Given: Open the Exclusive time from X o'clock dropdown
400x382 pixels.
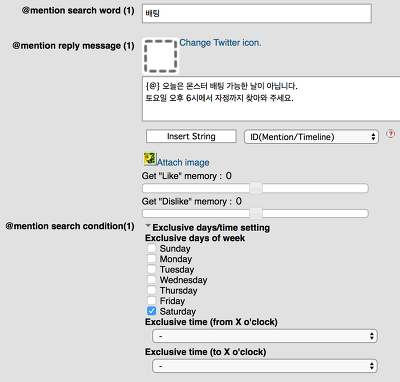Looking at the screenshot, I should click(x=265, y=336).
